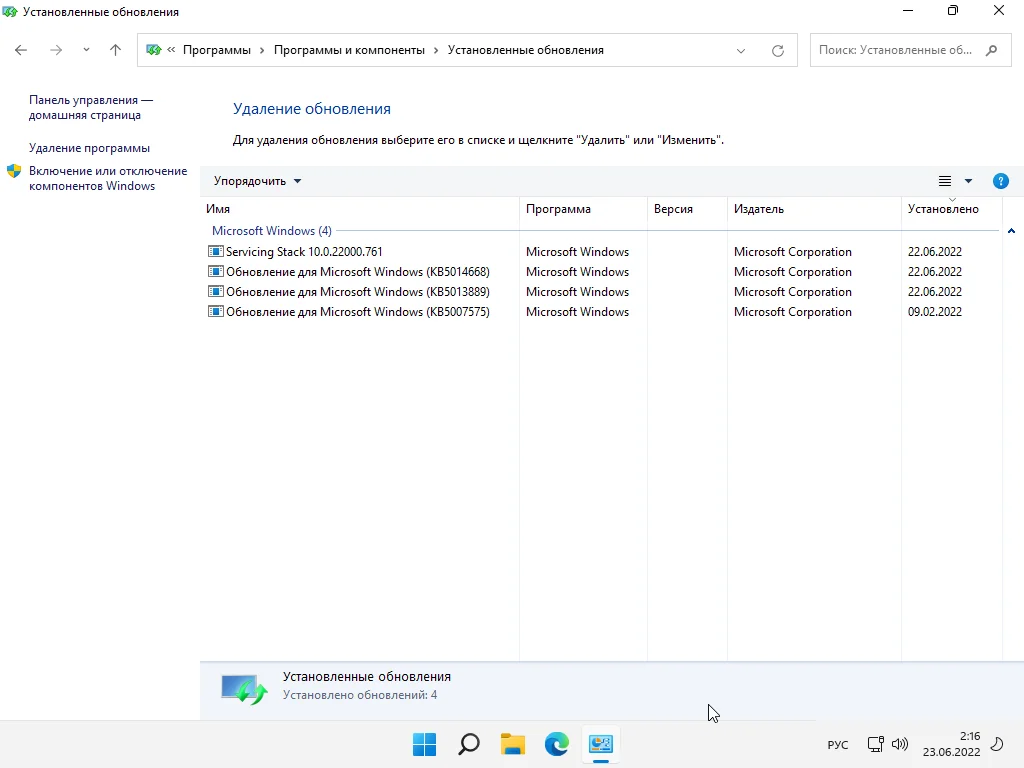
Task: Open Панель управления домашняя страница link
Action: (91, 108)
